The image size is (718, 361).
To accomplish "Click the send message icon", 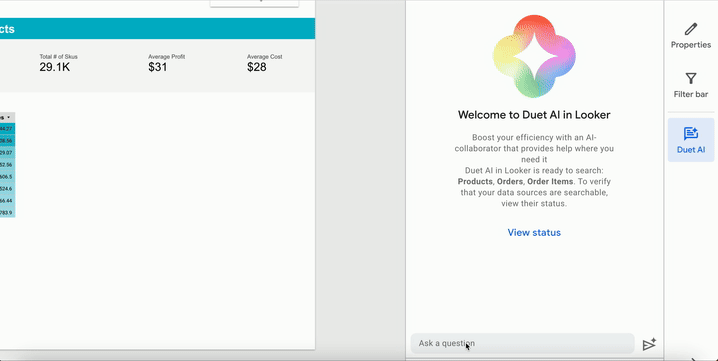I will click(649, 344).
